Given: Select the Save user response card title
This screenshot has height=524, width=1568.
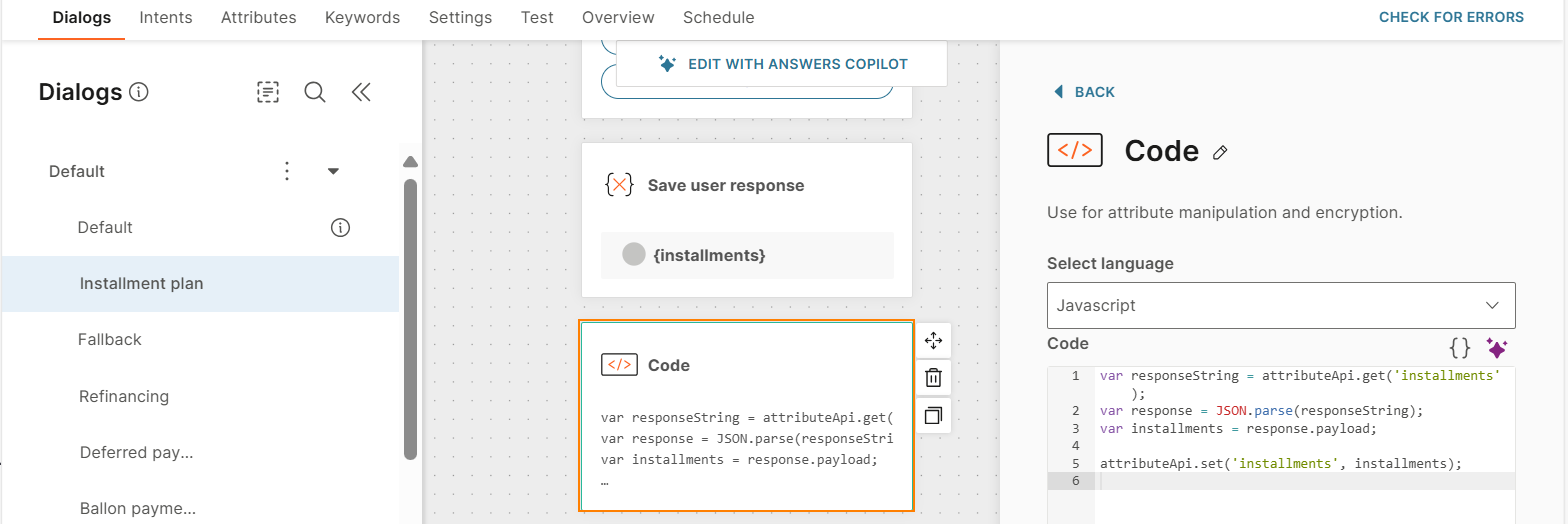Looking at the screenshot, I should coord(726,185).
